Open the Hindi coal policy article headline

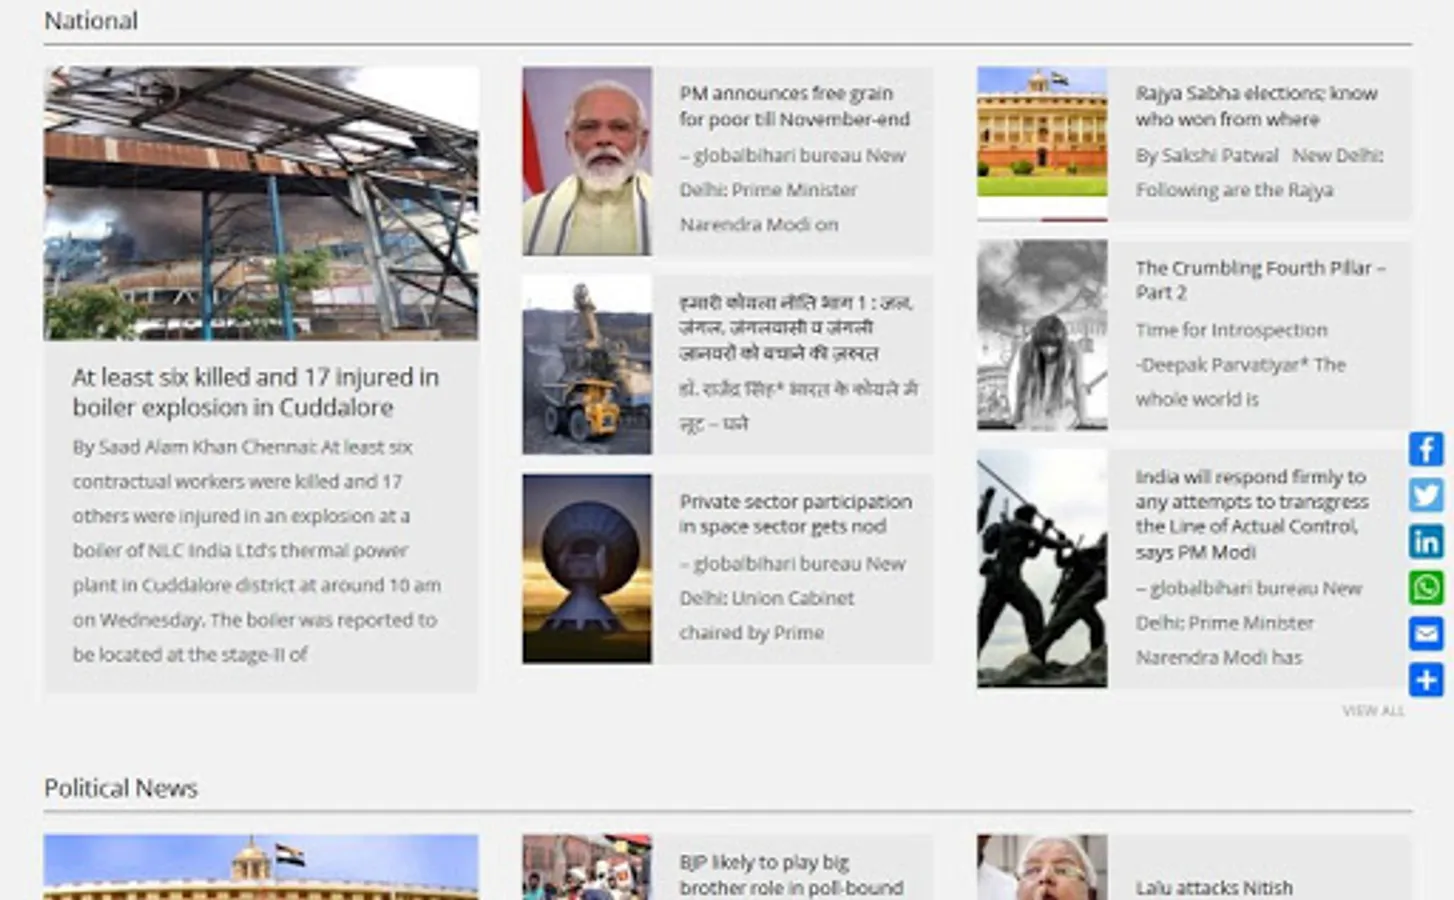pos(796,327)
